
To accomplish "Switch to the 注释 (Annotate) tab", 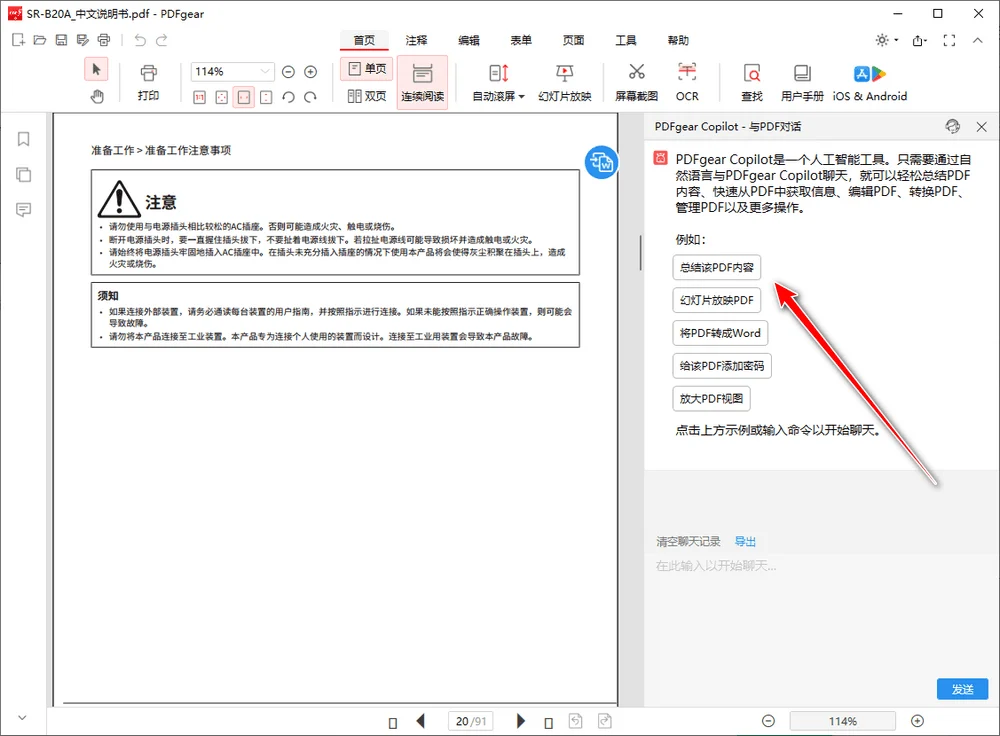I will [416, 40].
